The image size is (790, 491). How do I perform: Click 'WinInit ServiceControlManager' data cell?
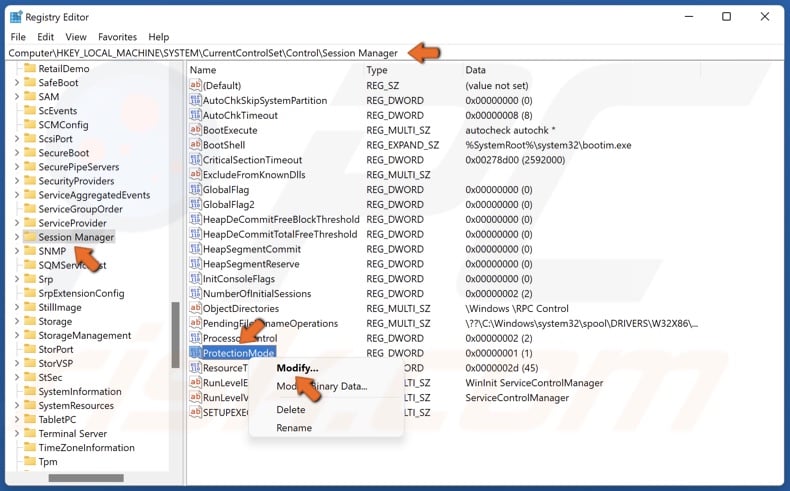pos(534,383)
